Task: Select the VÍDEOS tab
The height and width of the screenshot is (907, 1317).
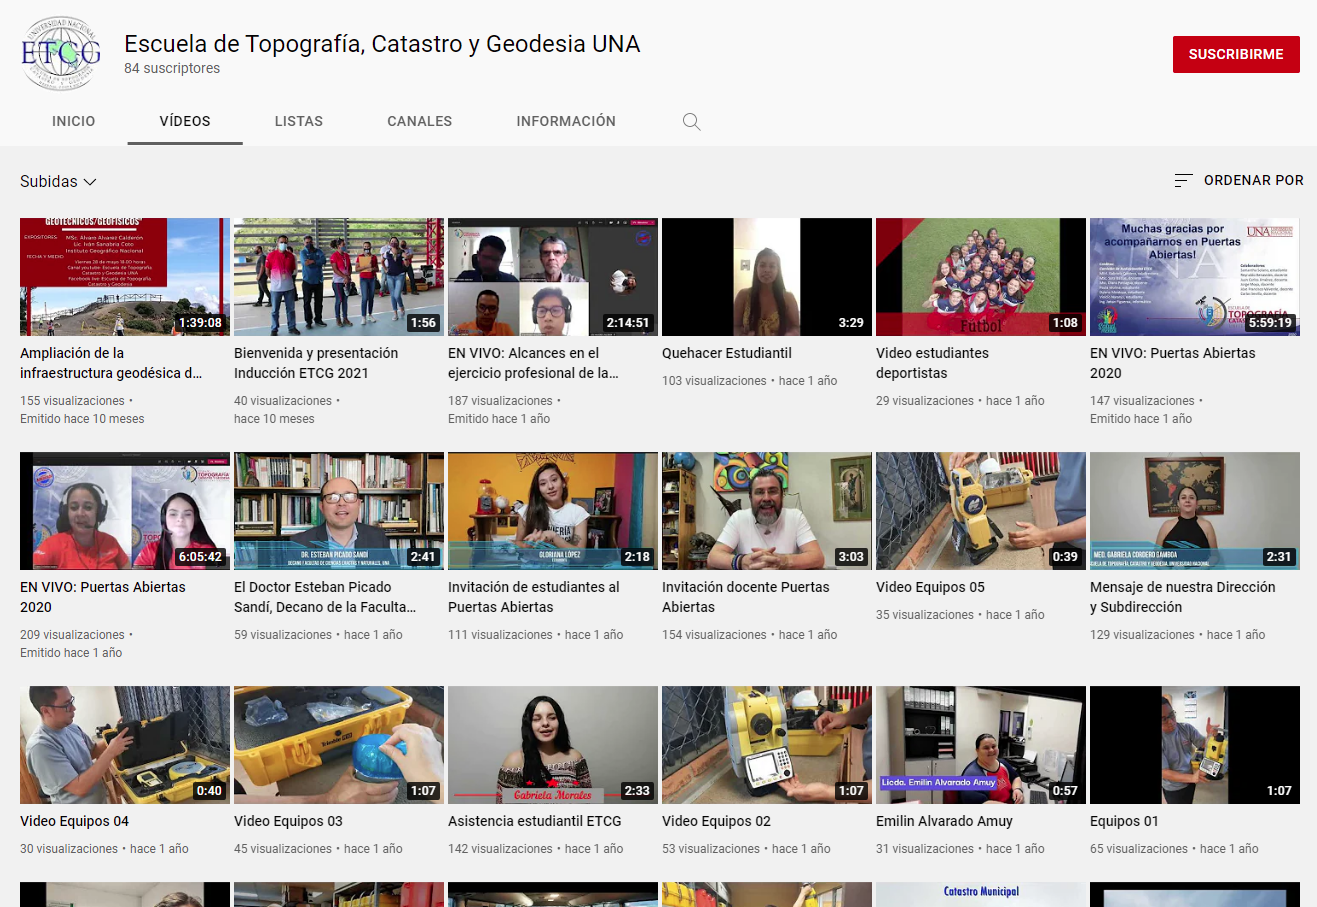Action: coord(185,121)
